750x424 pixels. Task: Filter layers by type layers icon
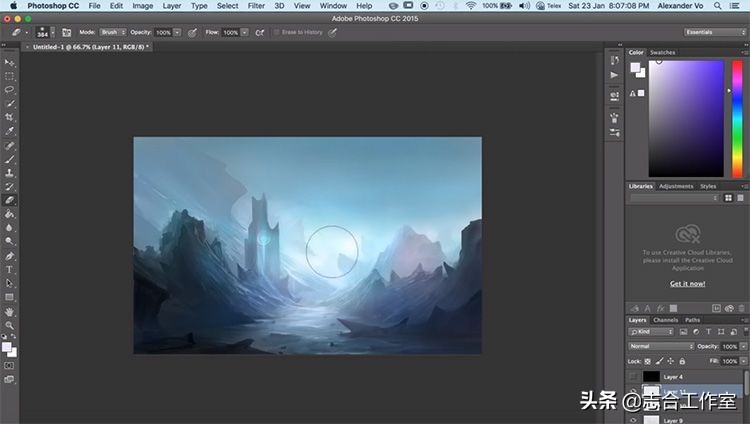[x=708, y=332]
